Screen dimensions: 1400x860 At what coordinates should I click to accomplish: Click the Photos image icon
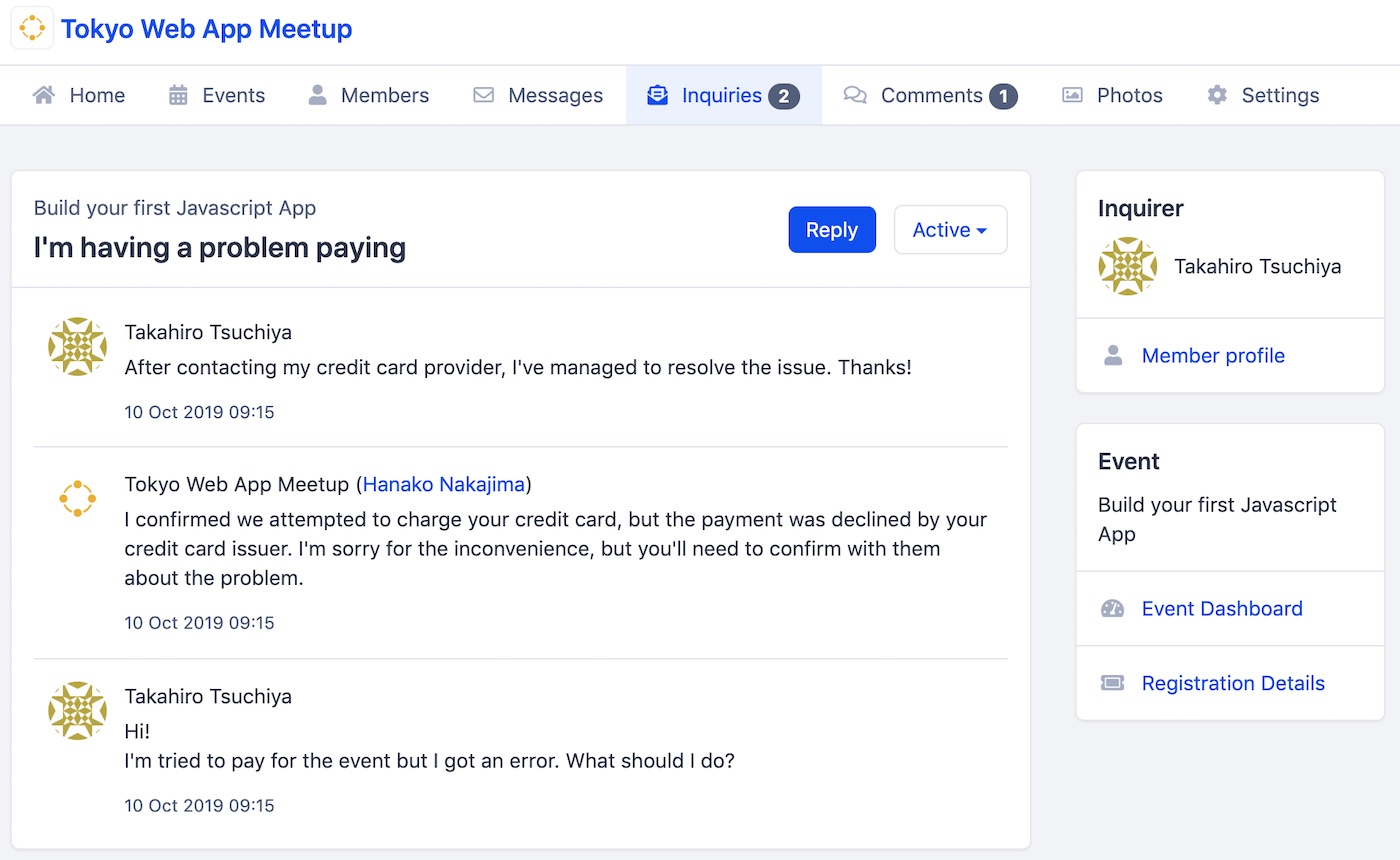click(1072, 96)
